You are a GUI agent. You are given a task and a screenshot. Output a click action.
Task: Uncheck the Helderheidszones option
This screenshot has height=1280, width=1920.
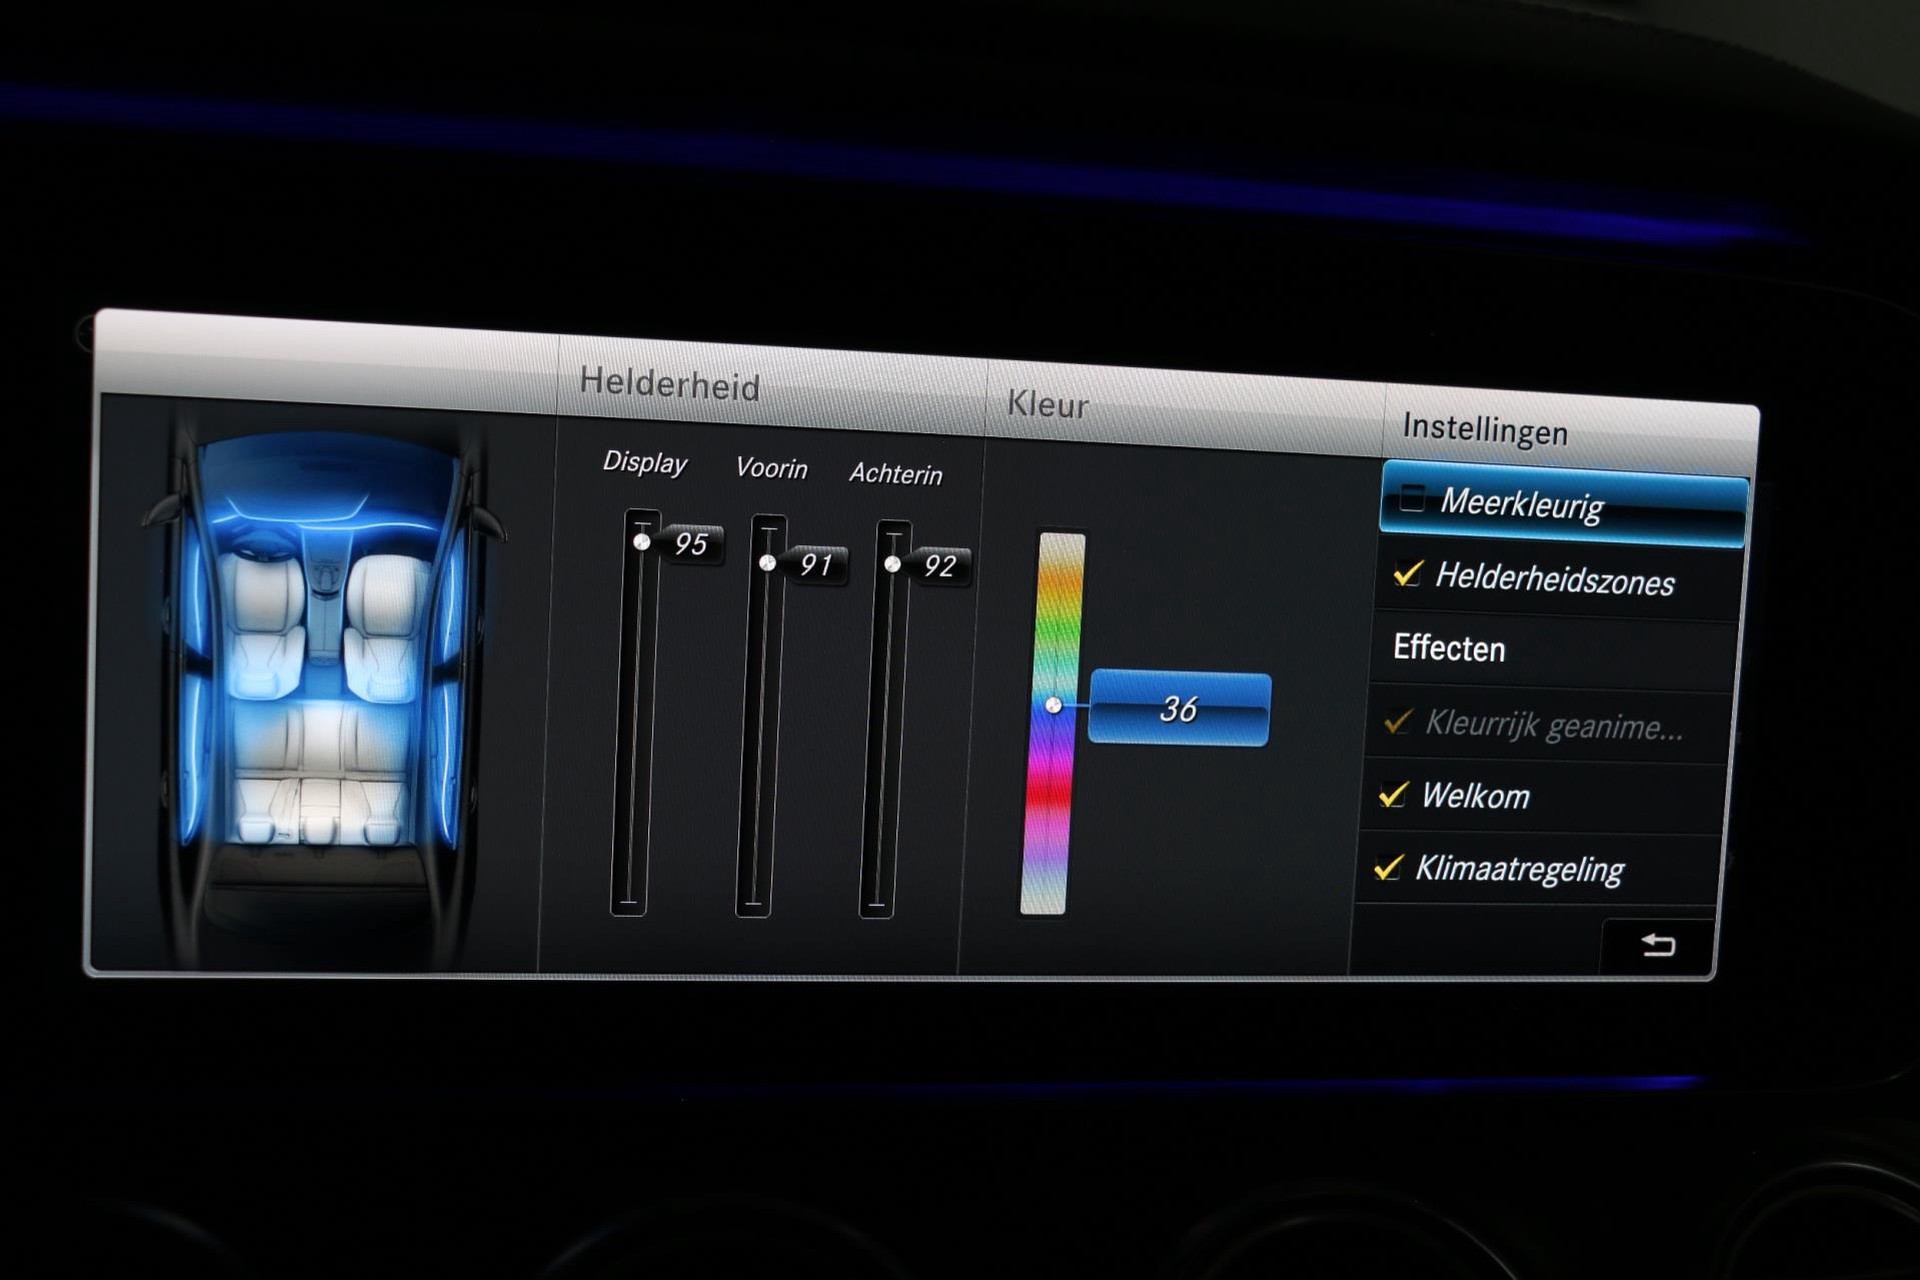coord(1408,574)
